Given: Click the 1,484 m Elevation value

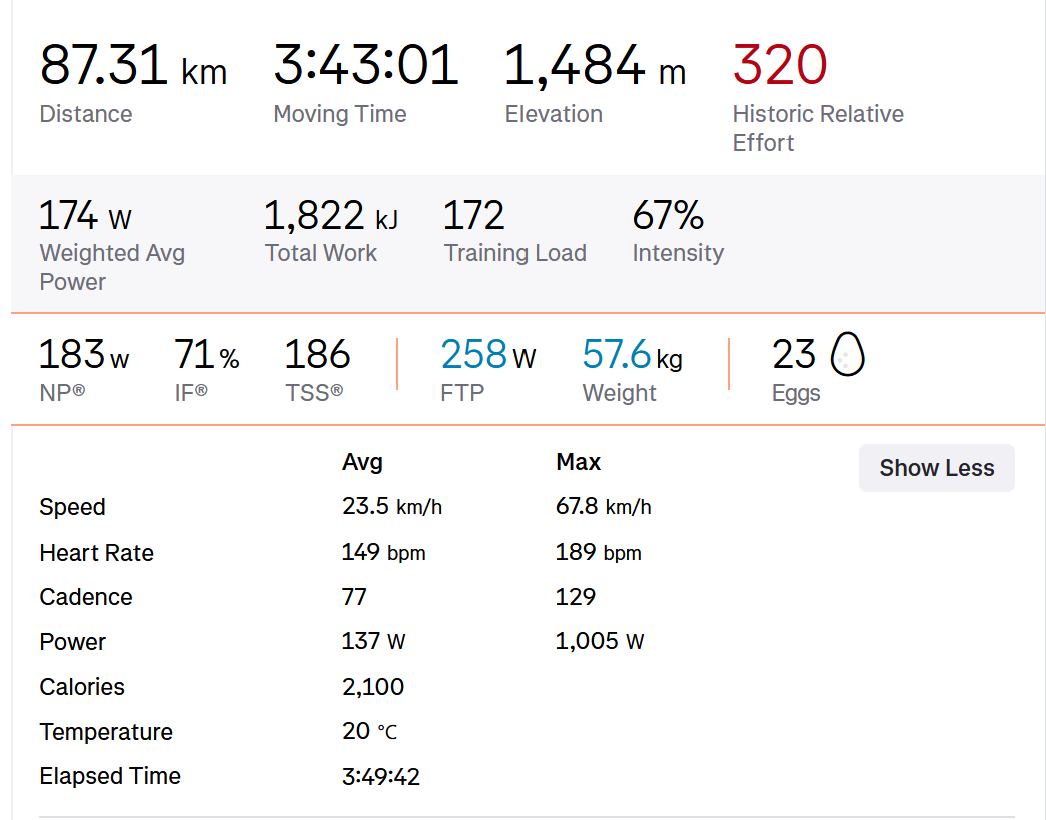Looking at the screenshot, I should (x=595, y=66).
